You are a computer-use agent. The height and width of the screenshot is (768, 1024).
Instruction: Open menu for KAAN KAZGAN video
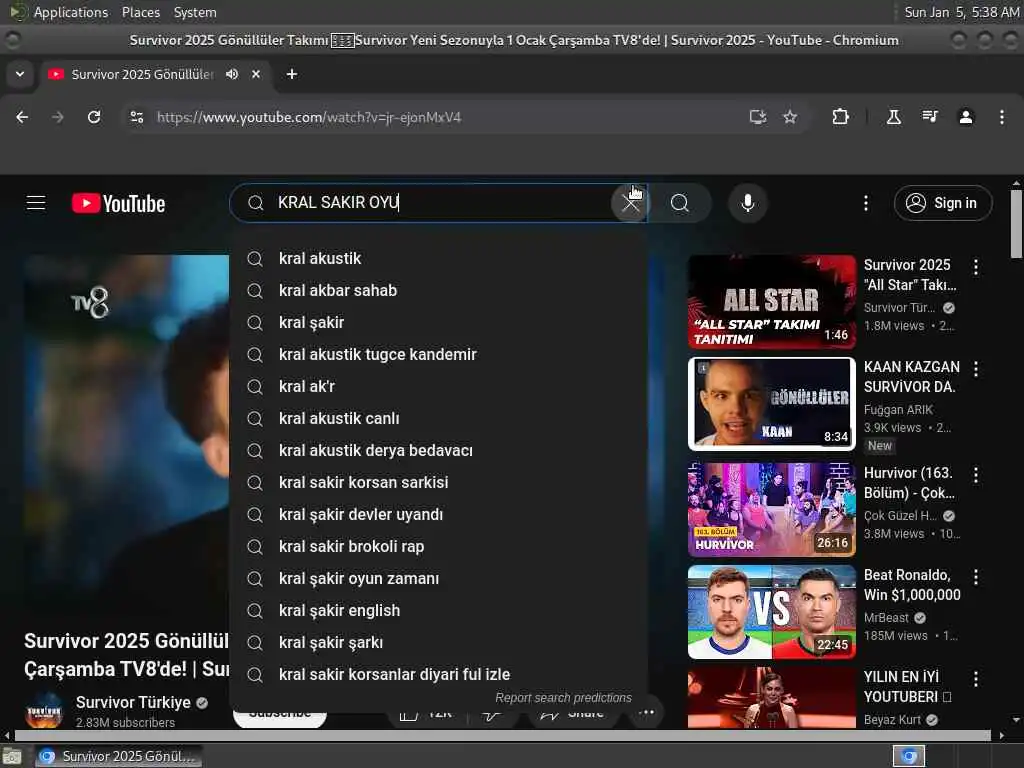976,369
